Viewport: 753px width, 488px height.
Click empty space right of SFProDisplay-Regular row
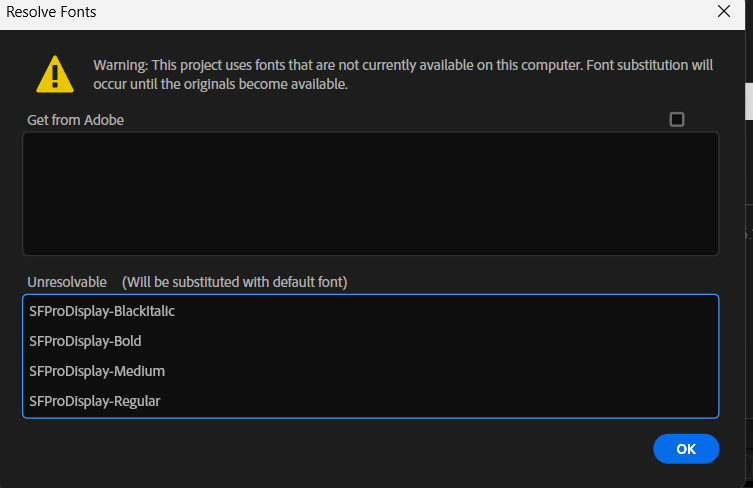tap(450, 401)
